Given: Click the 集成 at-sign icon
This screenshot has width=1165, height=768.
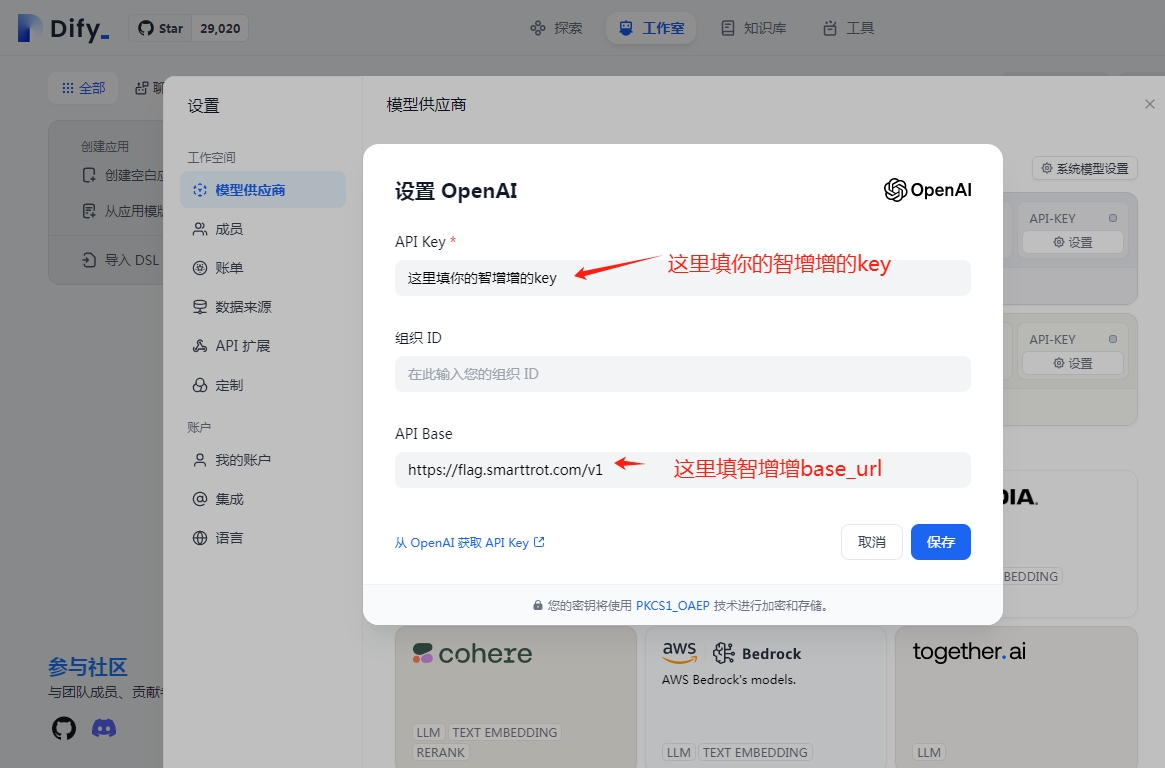Looking at the screenshot, I should click(x=200, y=499).
